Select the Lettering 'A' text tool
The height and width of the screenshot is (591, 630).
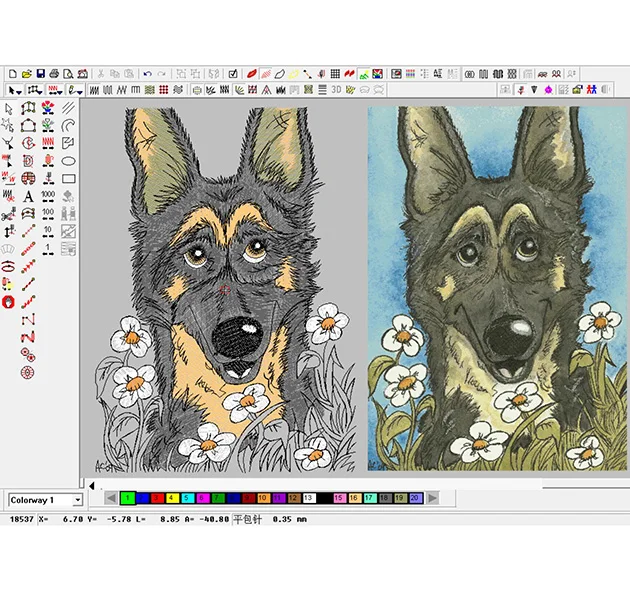[x=28, y=196]
